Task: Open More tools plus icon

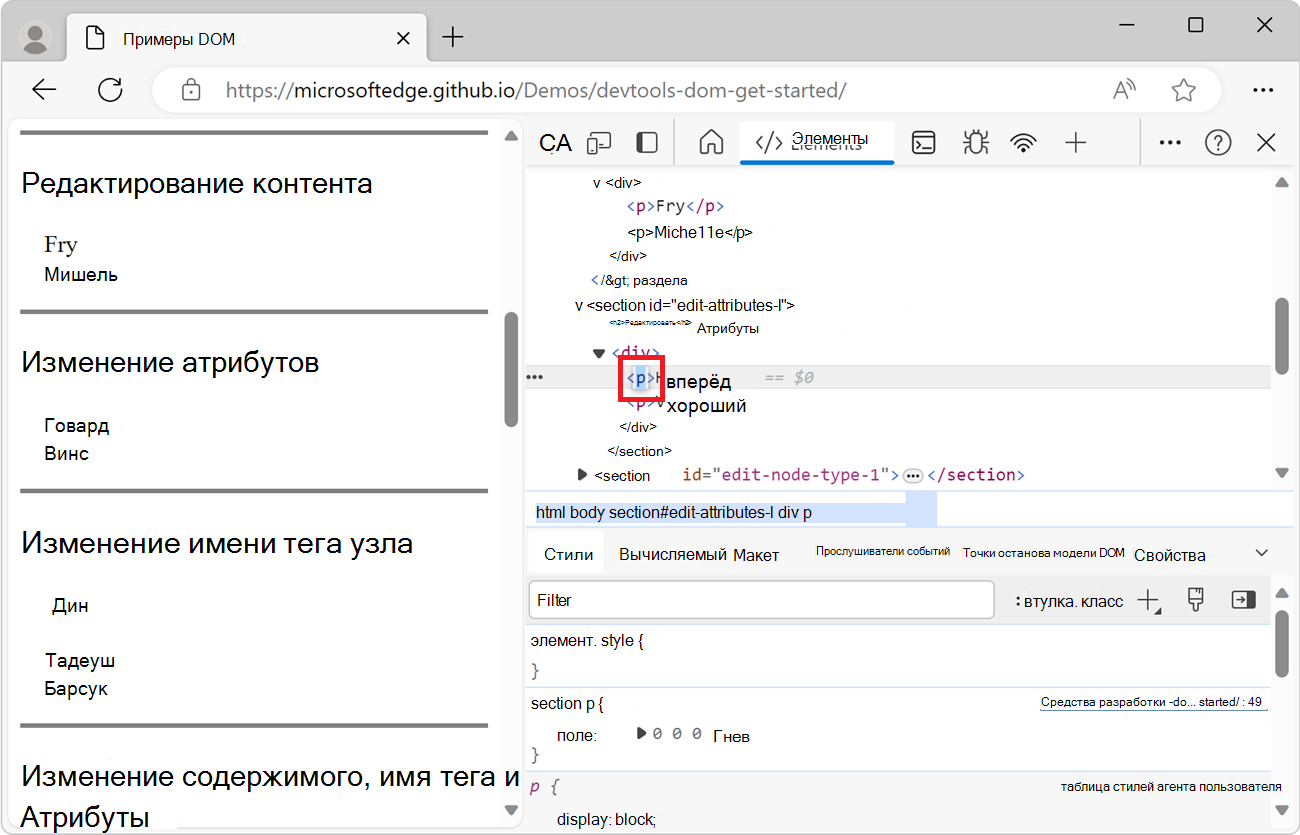Action: [1075, 142]
